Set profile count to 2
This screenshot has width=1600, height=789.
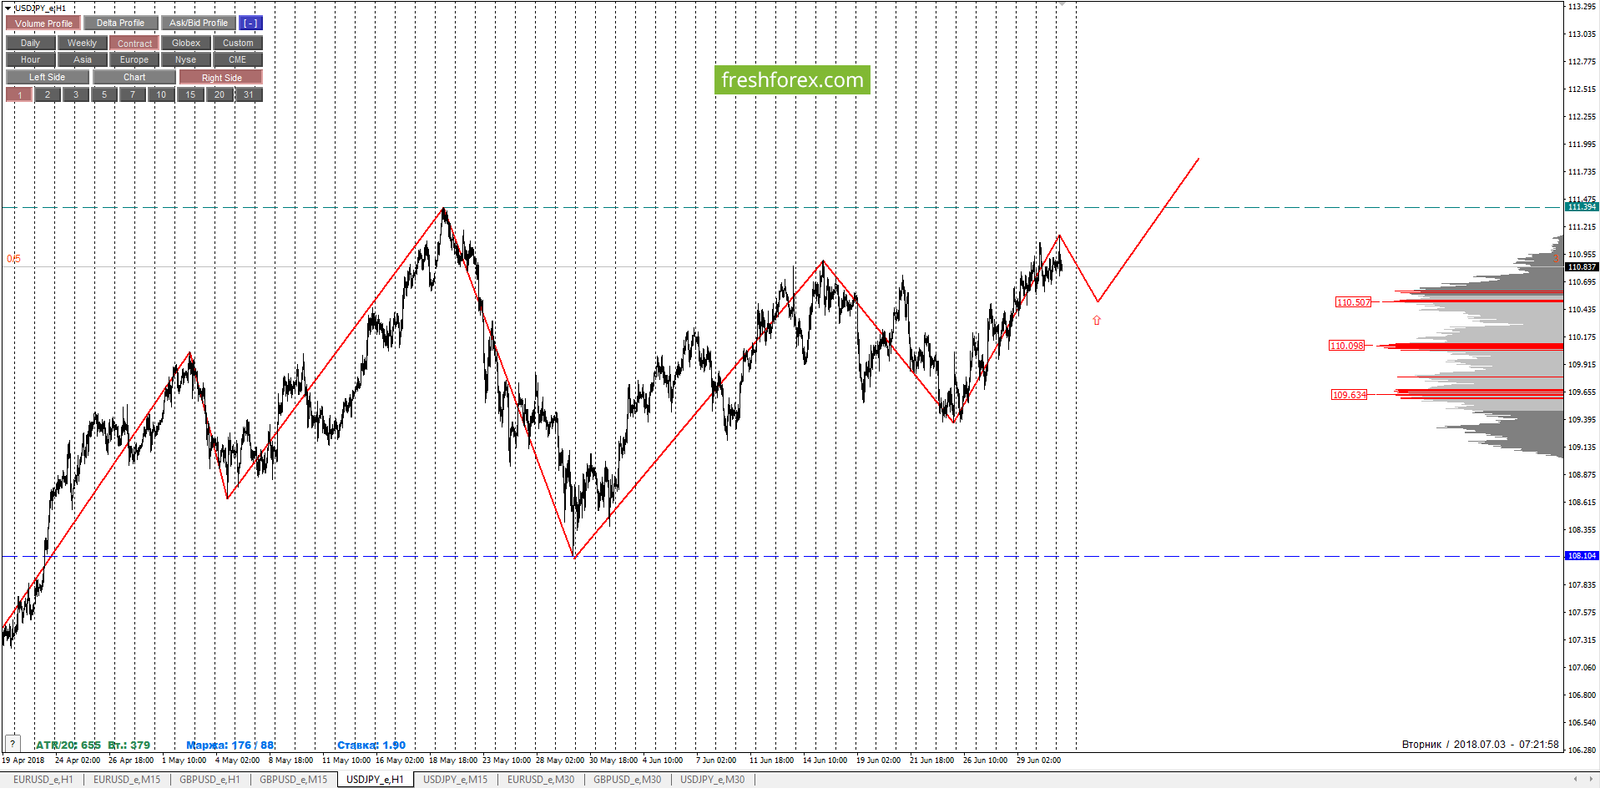pyautogui.click(x=47, y=95)
